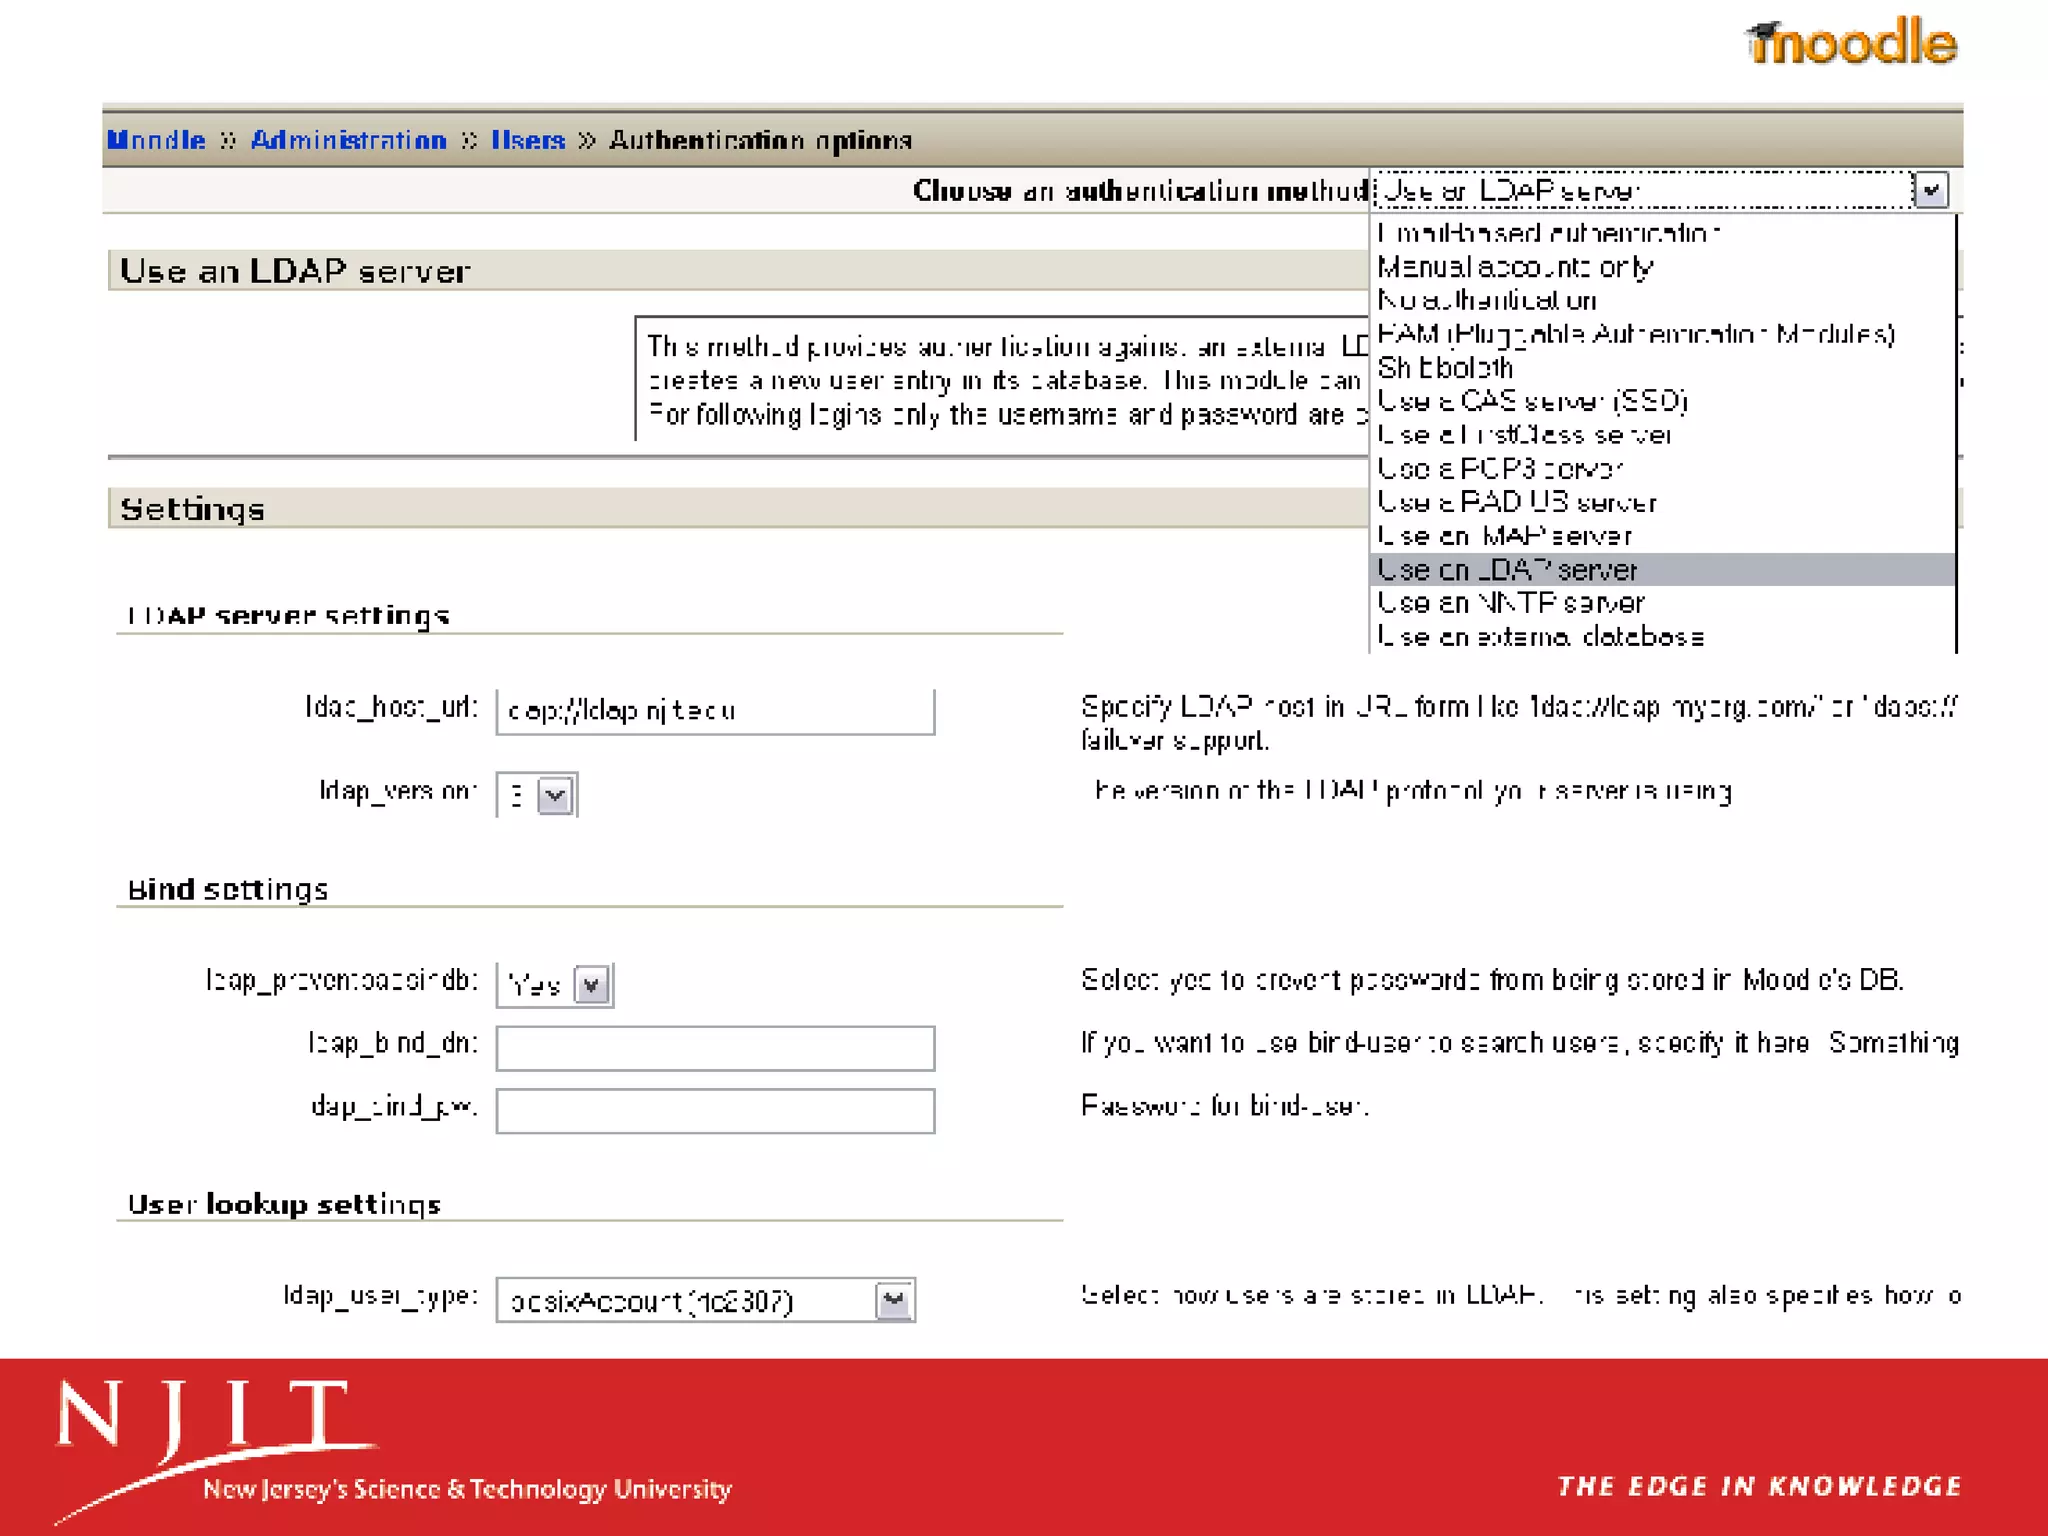Viewport: 2048px width, 1536px height.
Task: Choose PAM (Pluggable Authentication Modules) option
Action: [x=1662, y=334]
